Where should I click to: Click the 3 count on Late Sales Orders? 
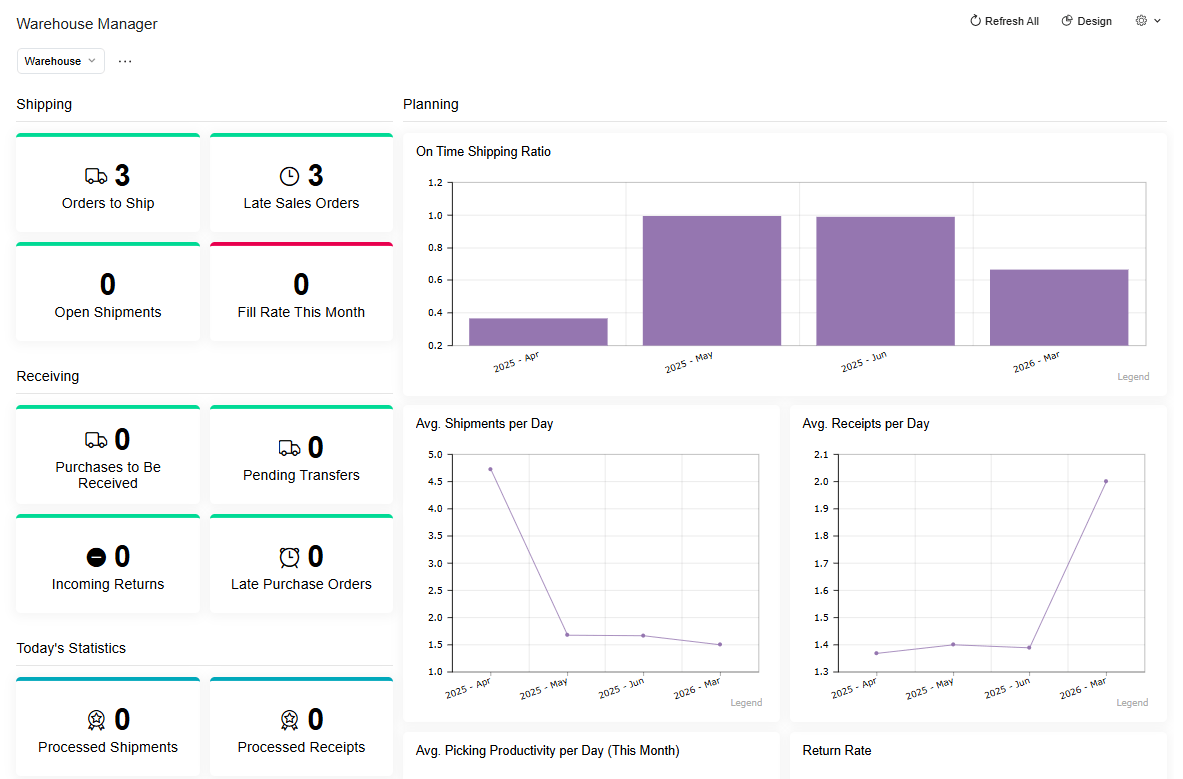315,176
